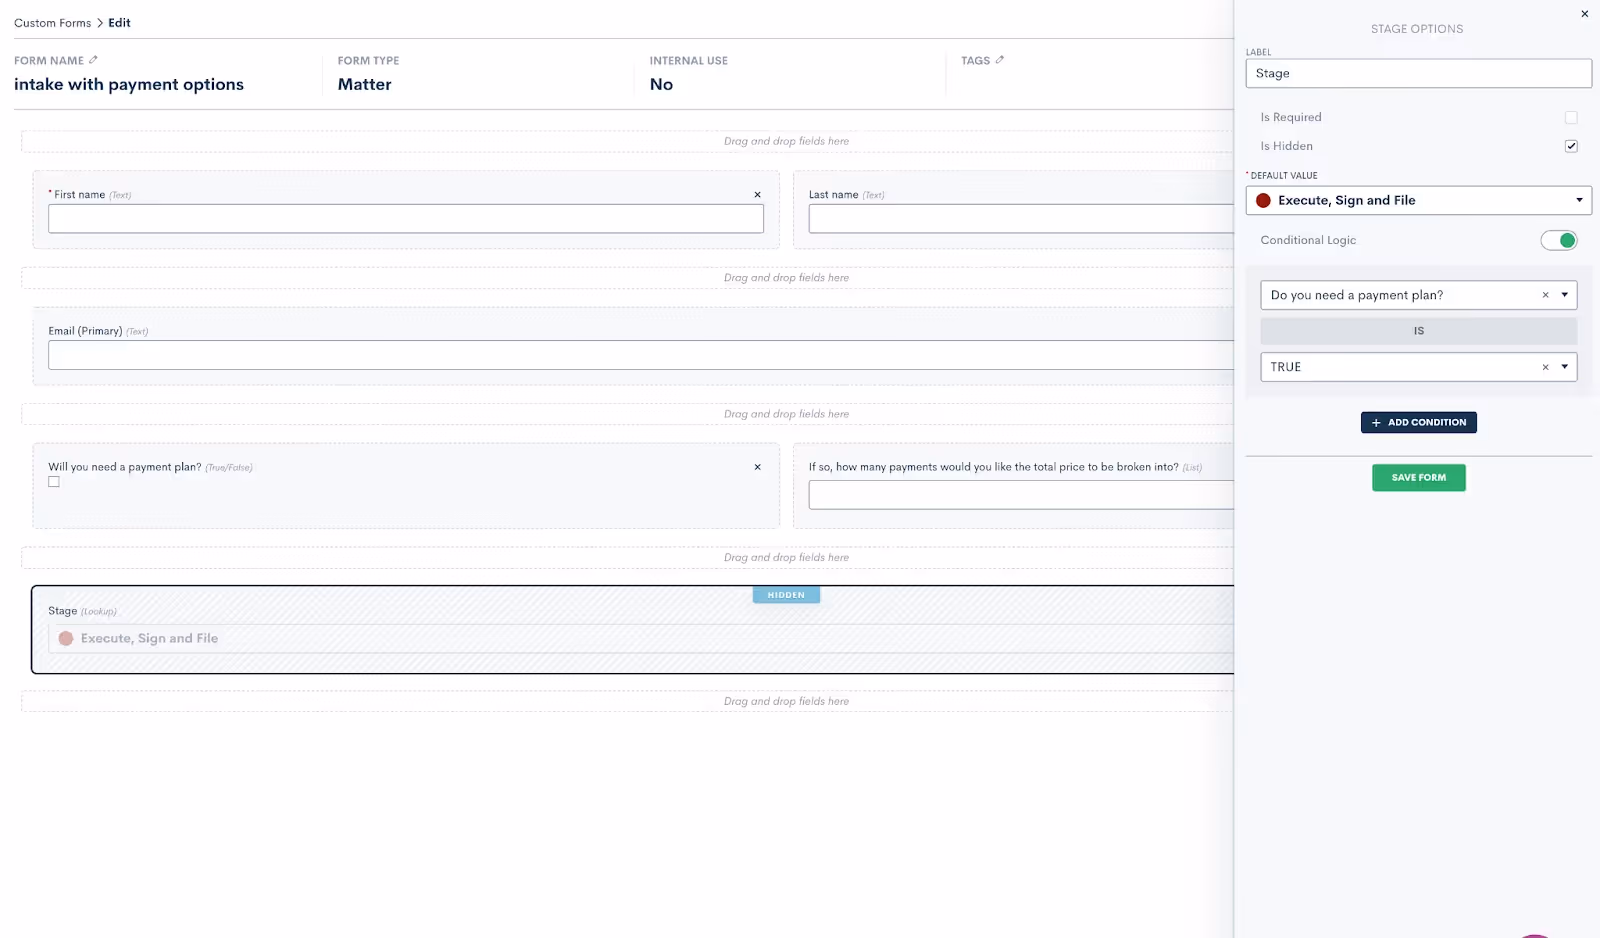The width and height of the screenshot is (1600, 938).
Task: Close the Stage Options panel
Action: [x=1584, y=14]
